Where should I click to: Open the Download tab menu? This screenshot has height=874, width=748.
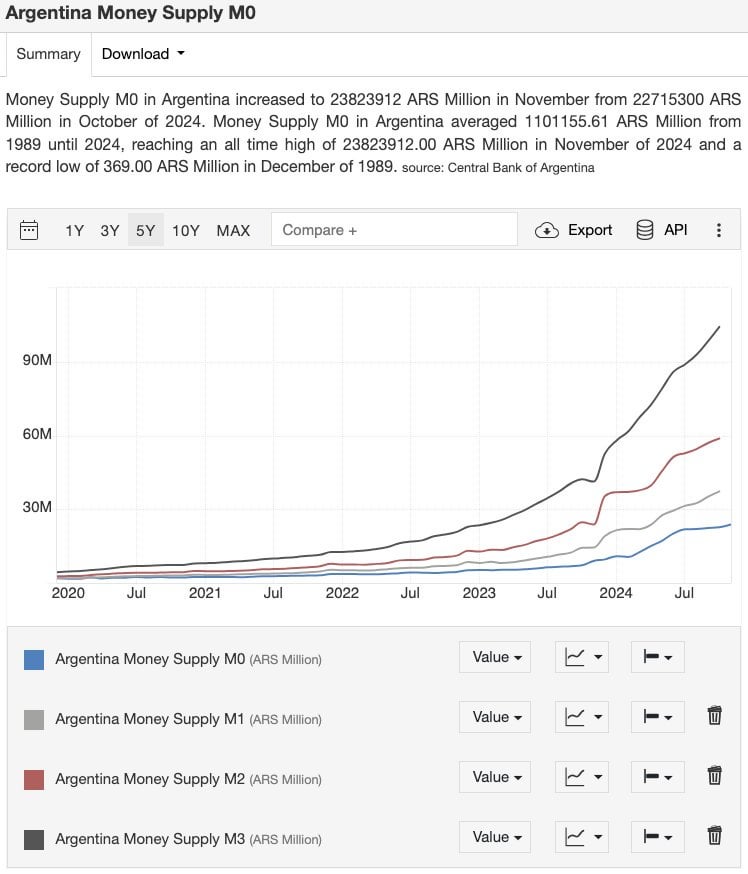[143, 54]
